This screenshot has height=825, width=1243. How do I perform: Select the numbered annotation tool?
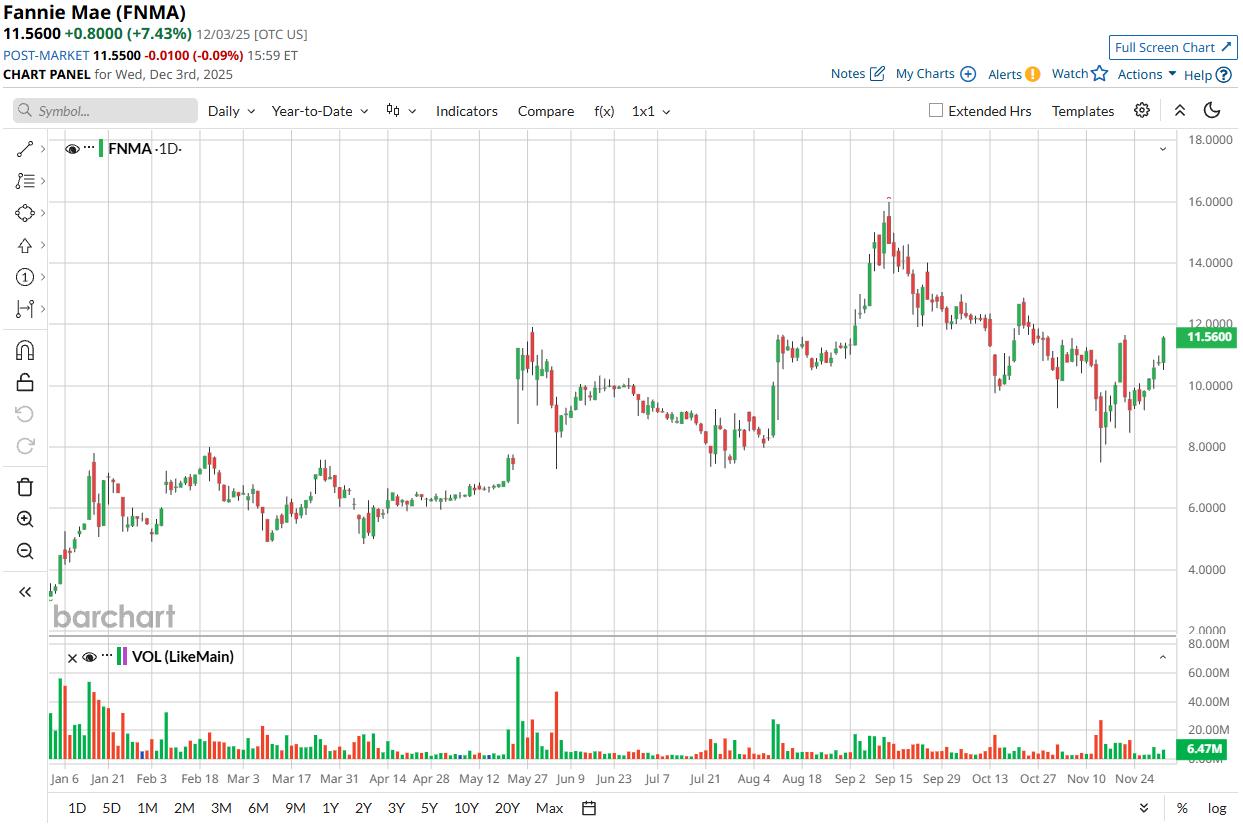pos(25,277)
